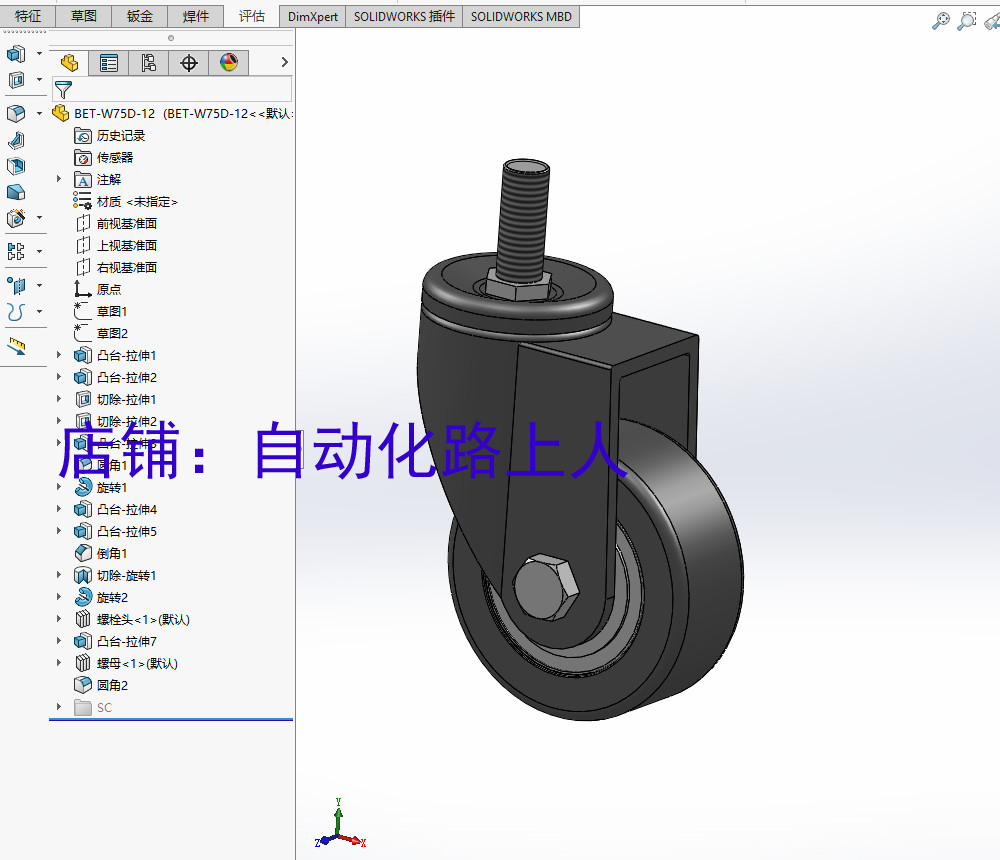
Task: Click the 旋转2 revolve icon
Action: coord(83,597)
